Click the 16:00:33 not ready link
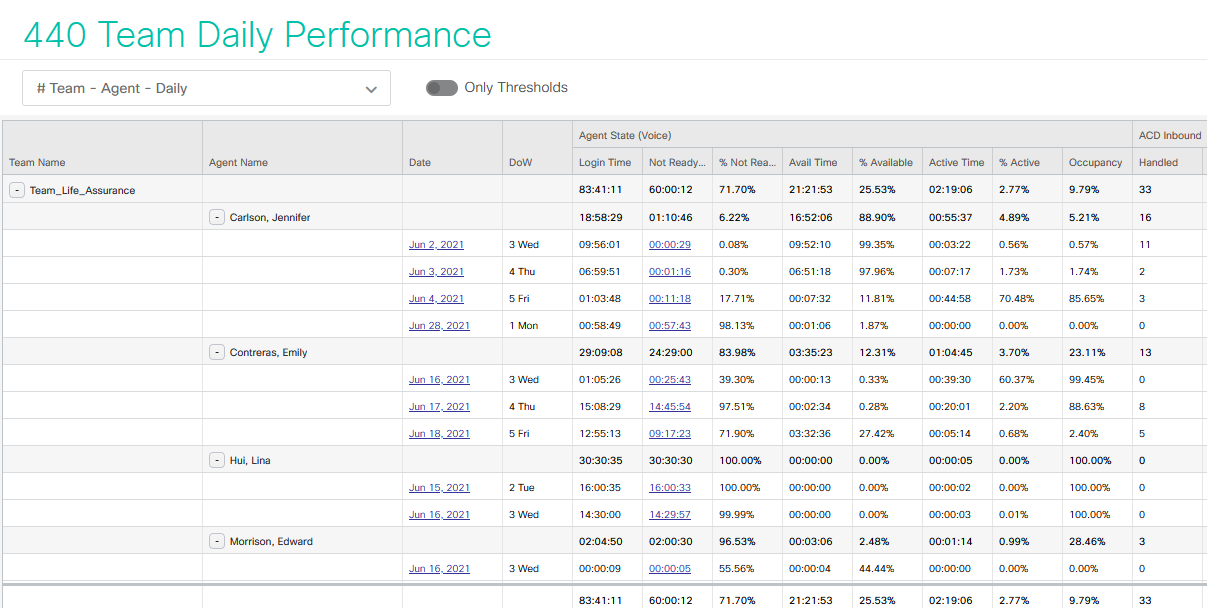The image size is (1207, 608). coord(670,487)
